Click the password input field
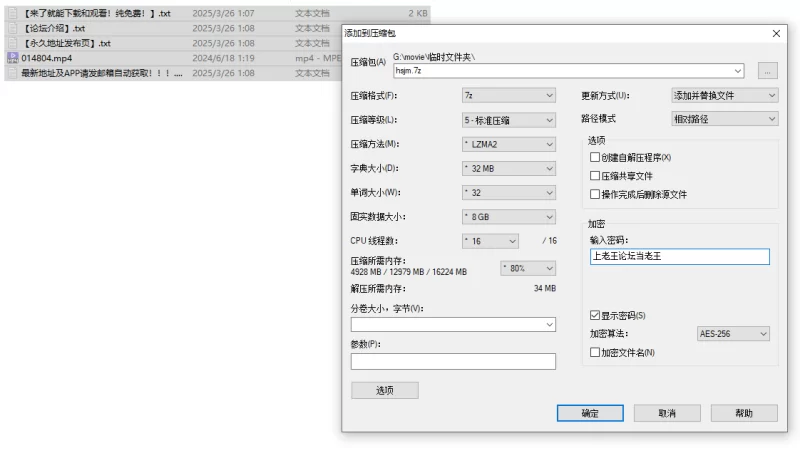Image resolution: width=800 pixels, height=453 pixels. 679,257
